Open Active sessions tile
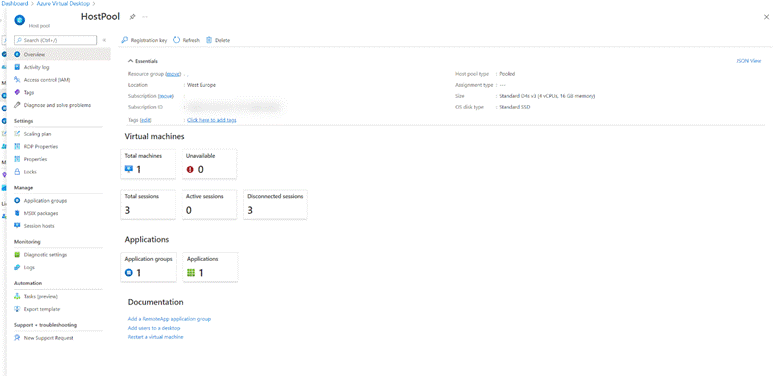Viewport: 780px width, 376px height. (209, 204)
